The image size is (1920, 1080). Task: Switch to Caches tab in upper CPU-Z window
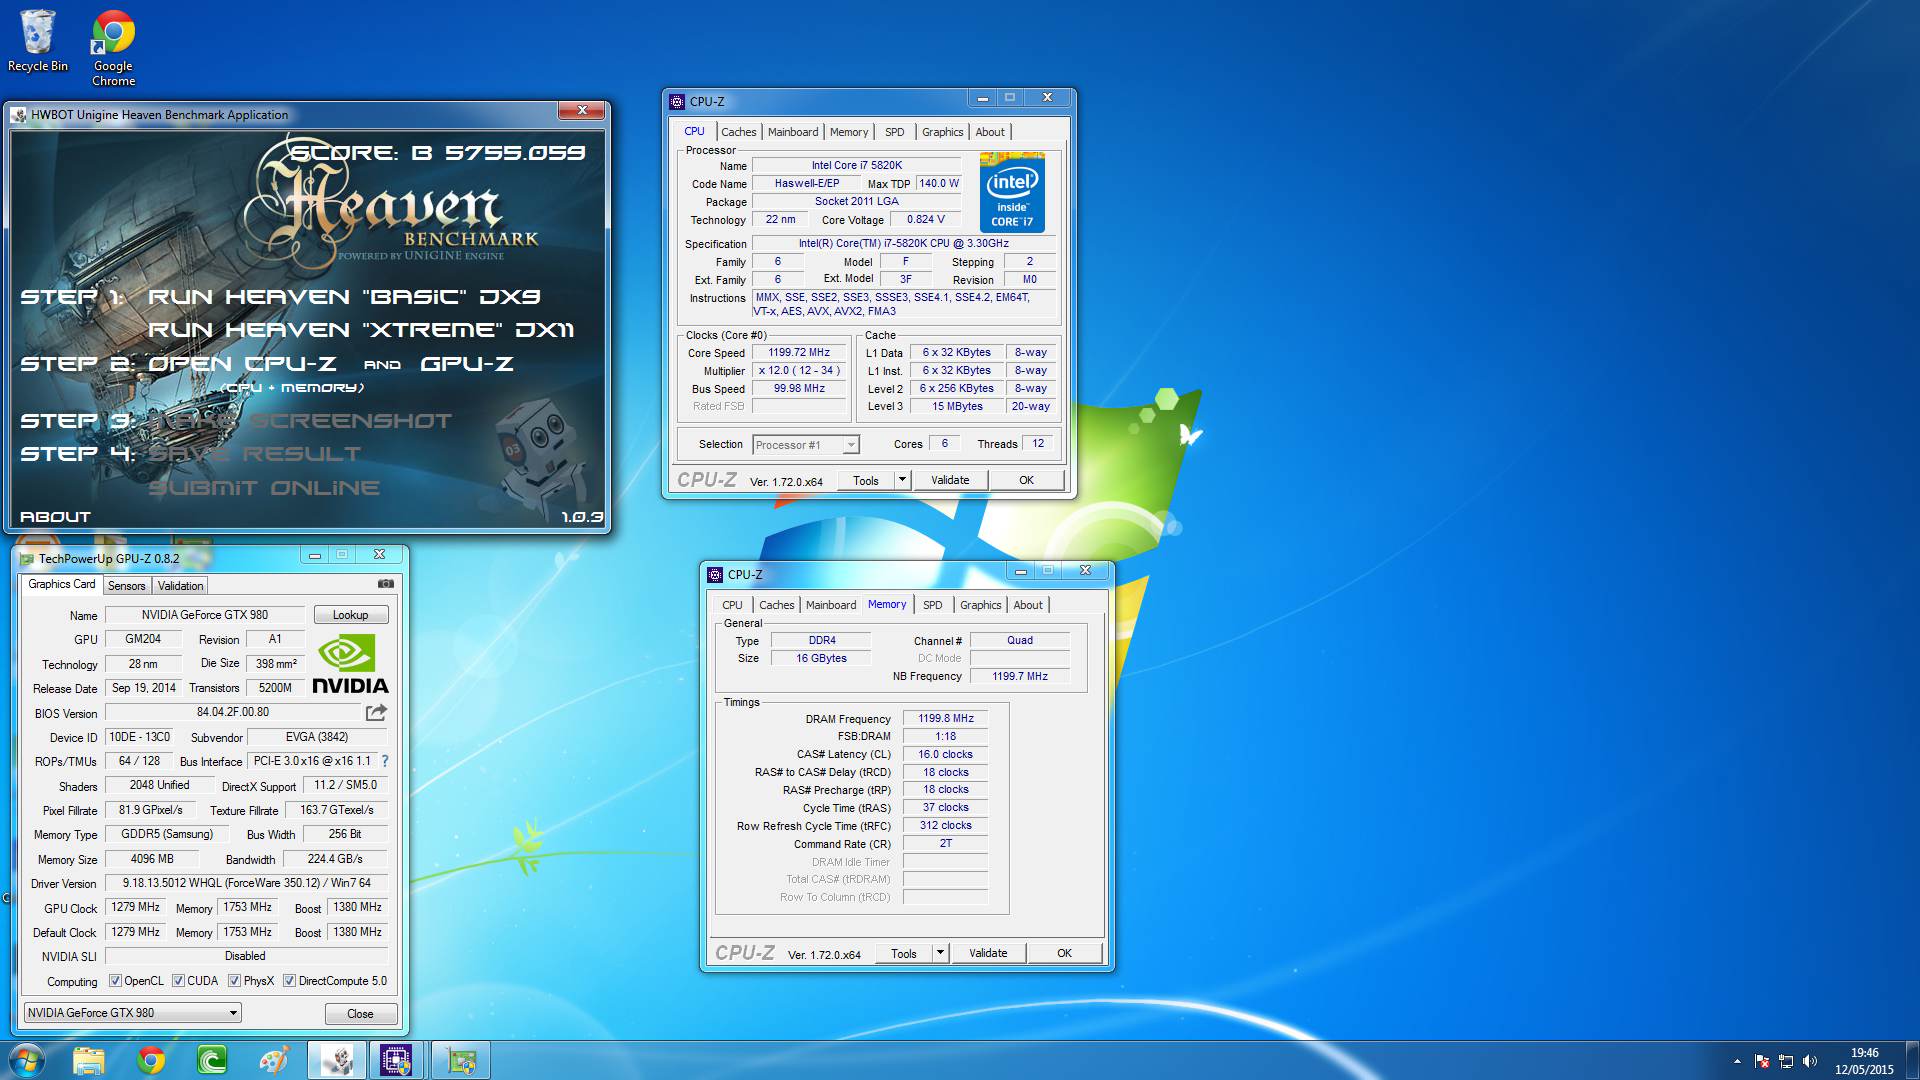[738, 132]
